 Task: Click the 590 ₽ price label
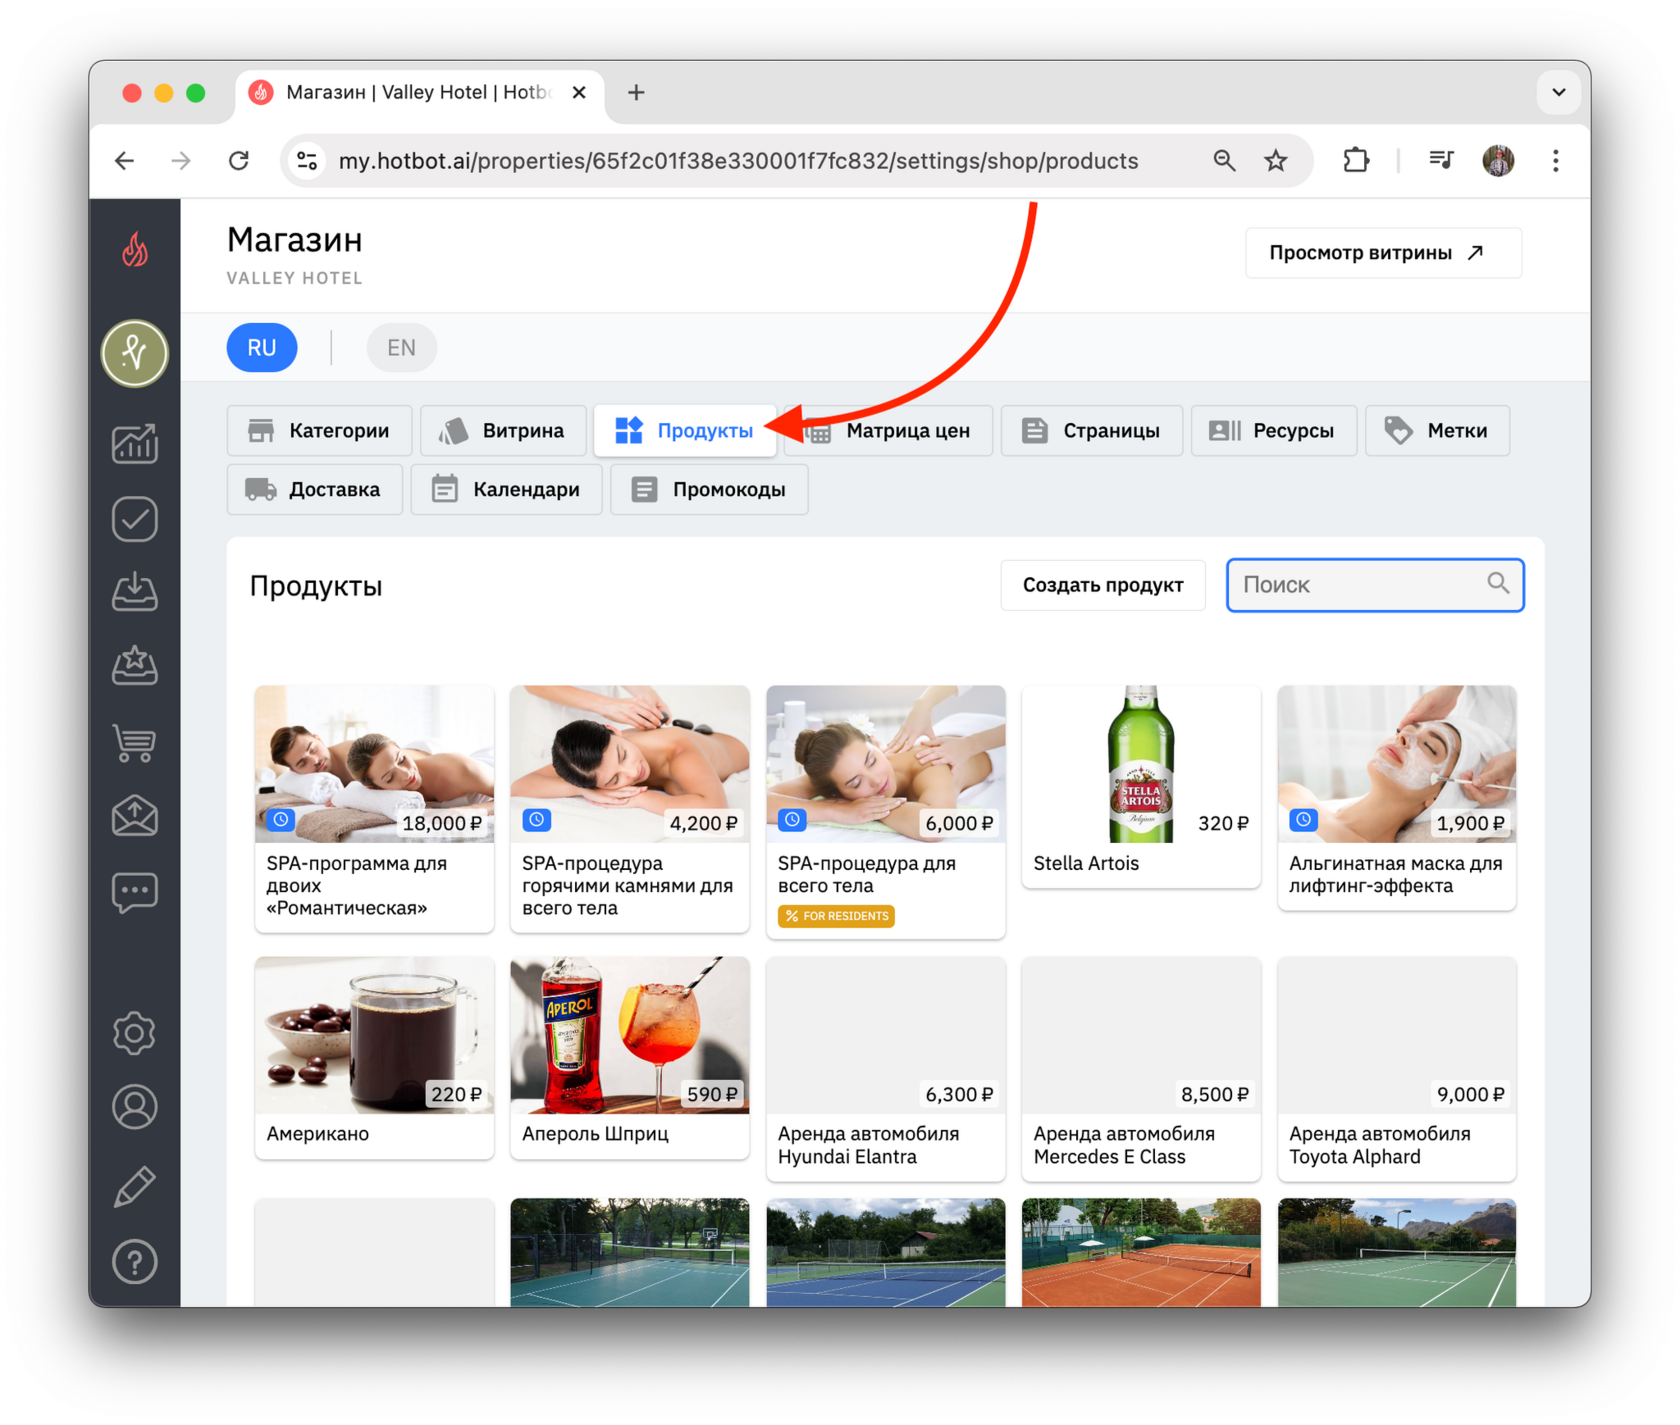coord(712,1094)
